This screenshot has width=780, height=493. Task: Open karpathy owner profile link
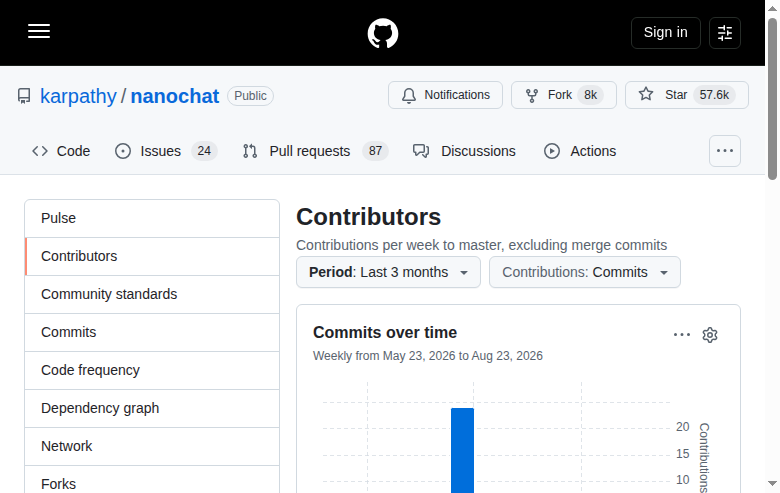[78, 96]
